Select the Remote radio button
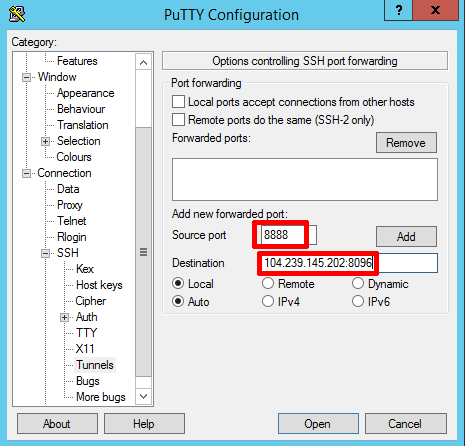The width and height of the screenshot is (465, 446). tap(268, 284)
